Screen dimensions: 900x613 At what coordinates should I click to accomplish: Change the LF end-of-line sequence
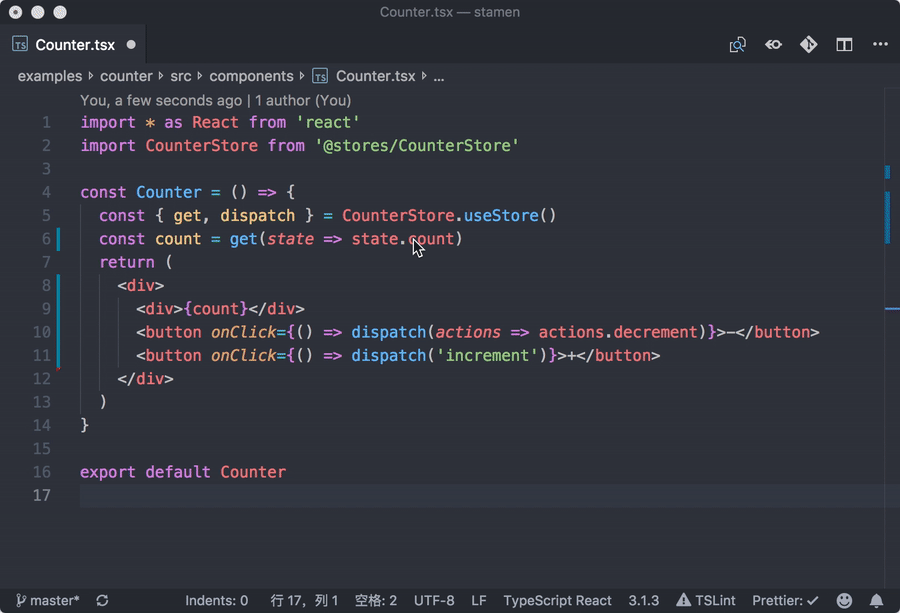click(479, 600)
